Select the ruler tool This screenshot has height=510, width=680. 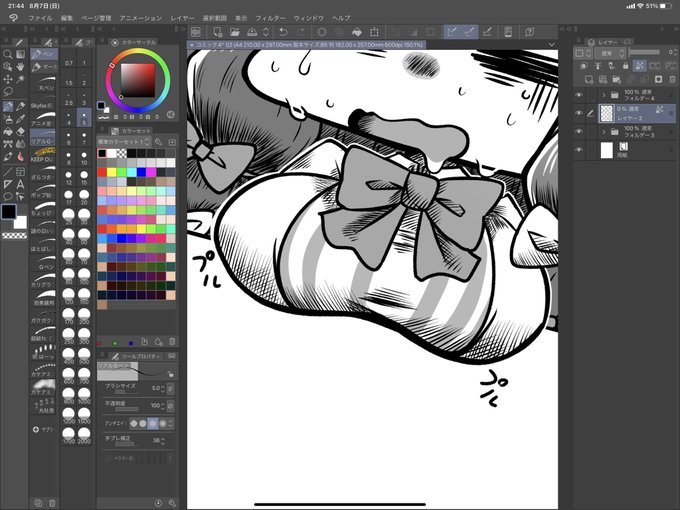pyautogui.click(x=8, y=184)
